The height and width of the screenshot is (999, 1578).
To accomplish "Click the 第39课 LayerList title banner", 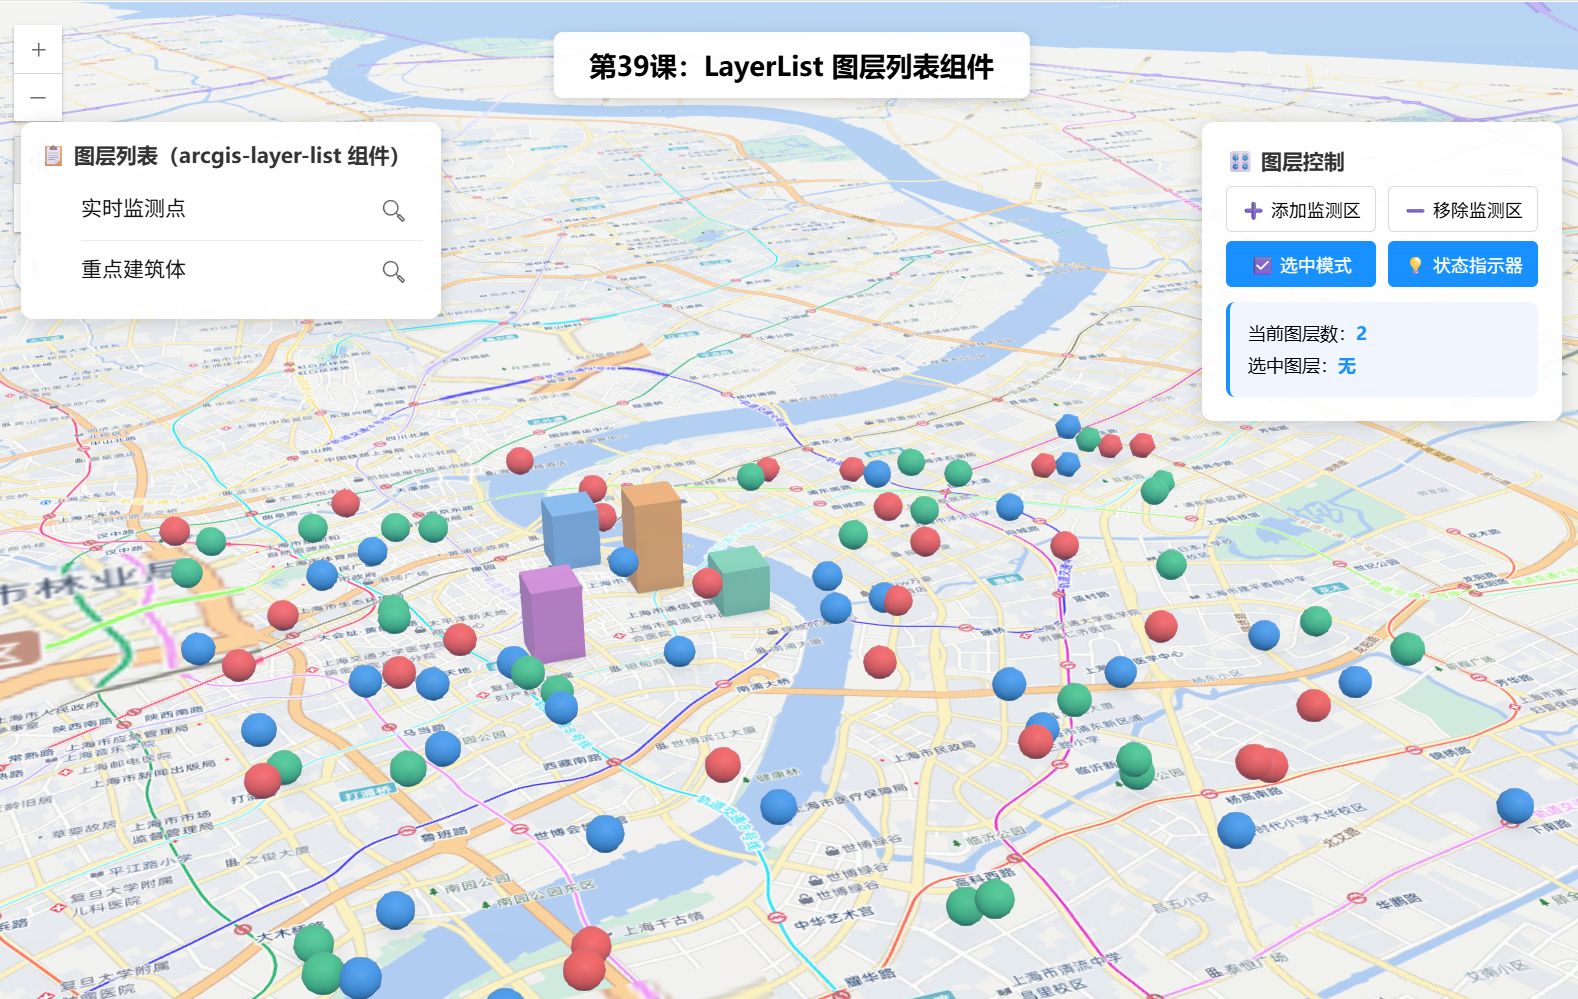I will [791, 66].
